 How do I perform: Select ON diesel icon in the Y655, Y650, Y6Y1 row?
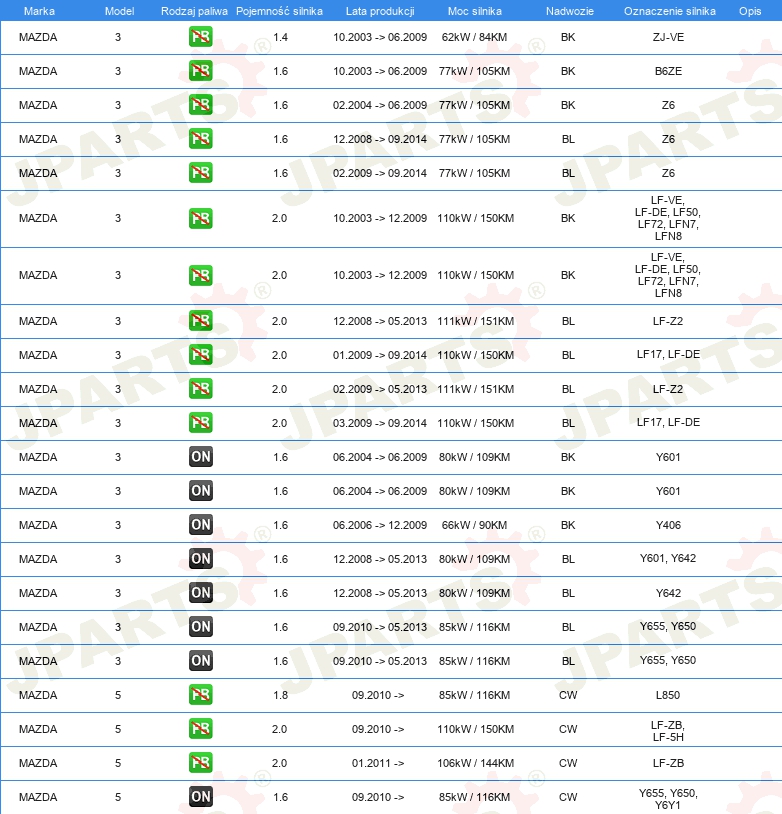pos(200,797)
